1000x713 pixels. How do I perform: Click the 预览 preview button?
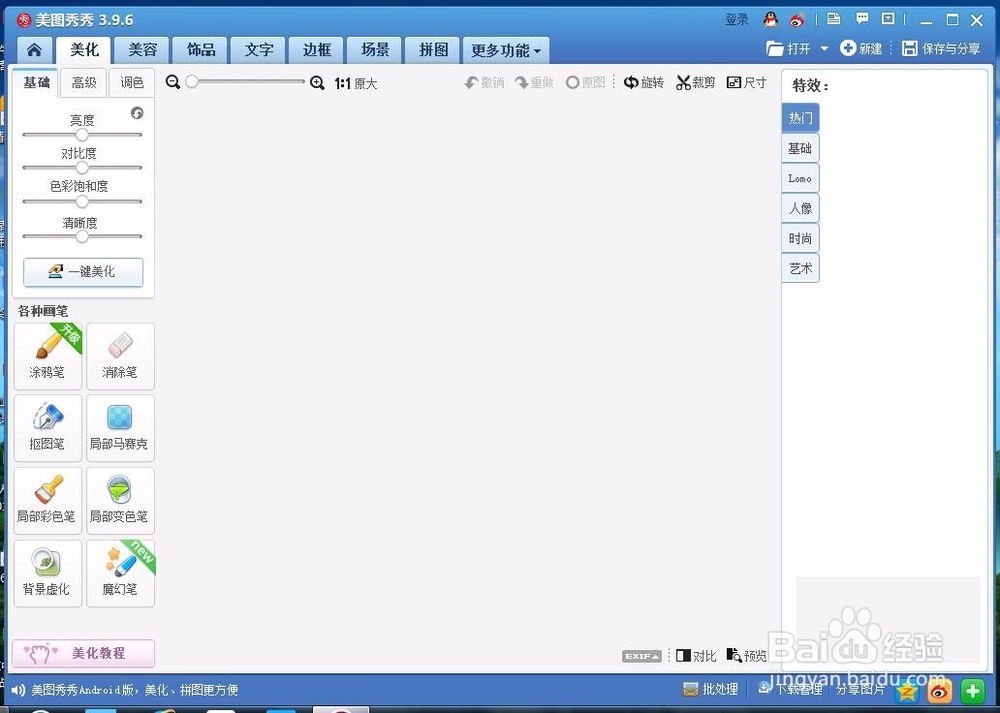pyautogui.click(x=747, y=656)
